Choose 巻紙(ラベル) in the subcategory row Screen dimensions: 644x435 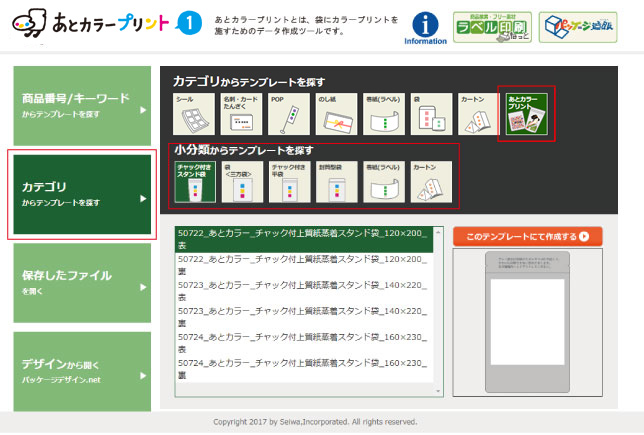(x=384, y=182)
